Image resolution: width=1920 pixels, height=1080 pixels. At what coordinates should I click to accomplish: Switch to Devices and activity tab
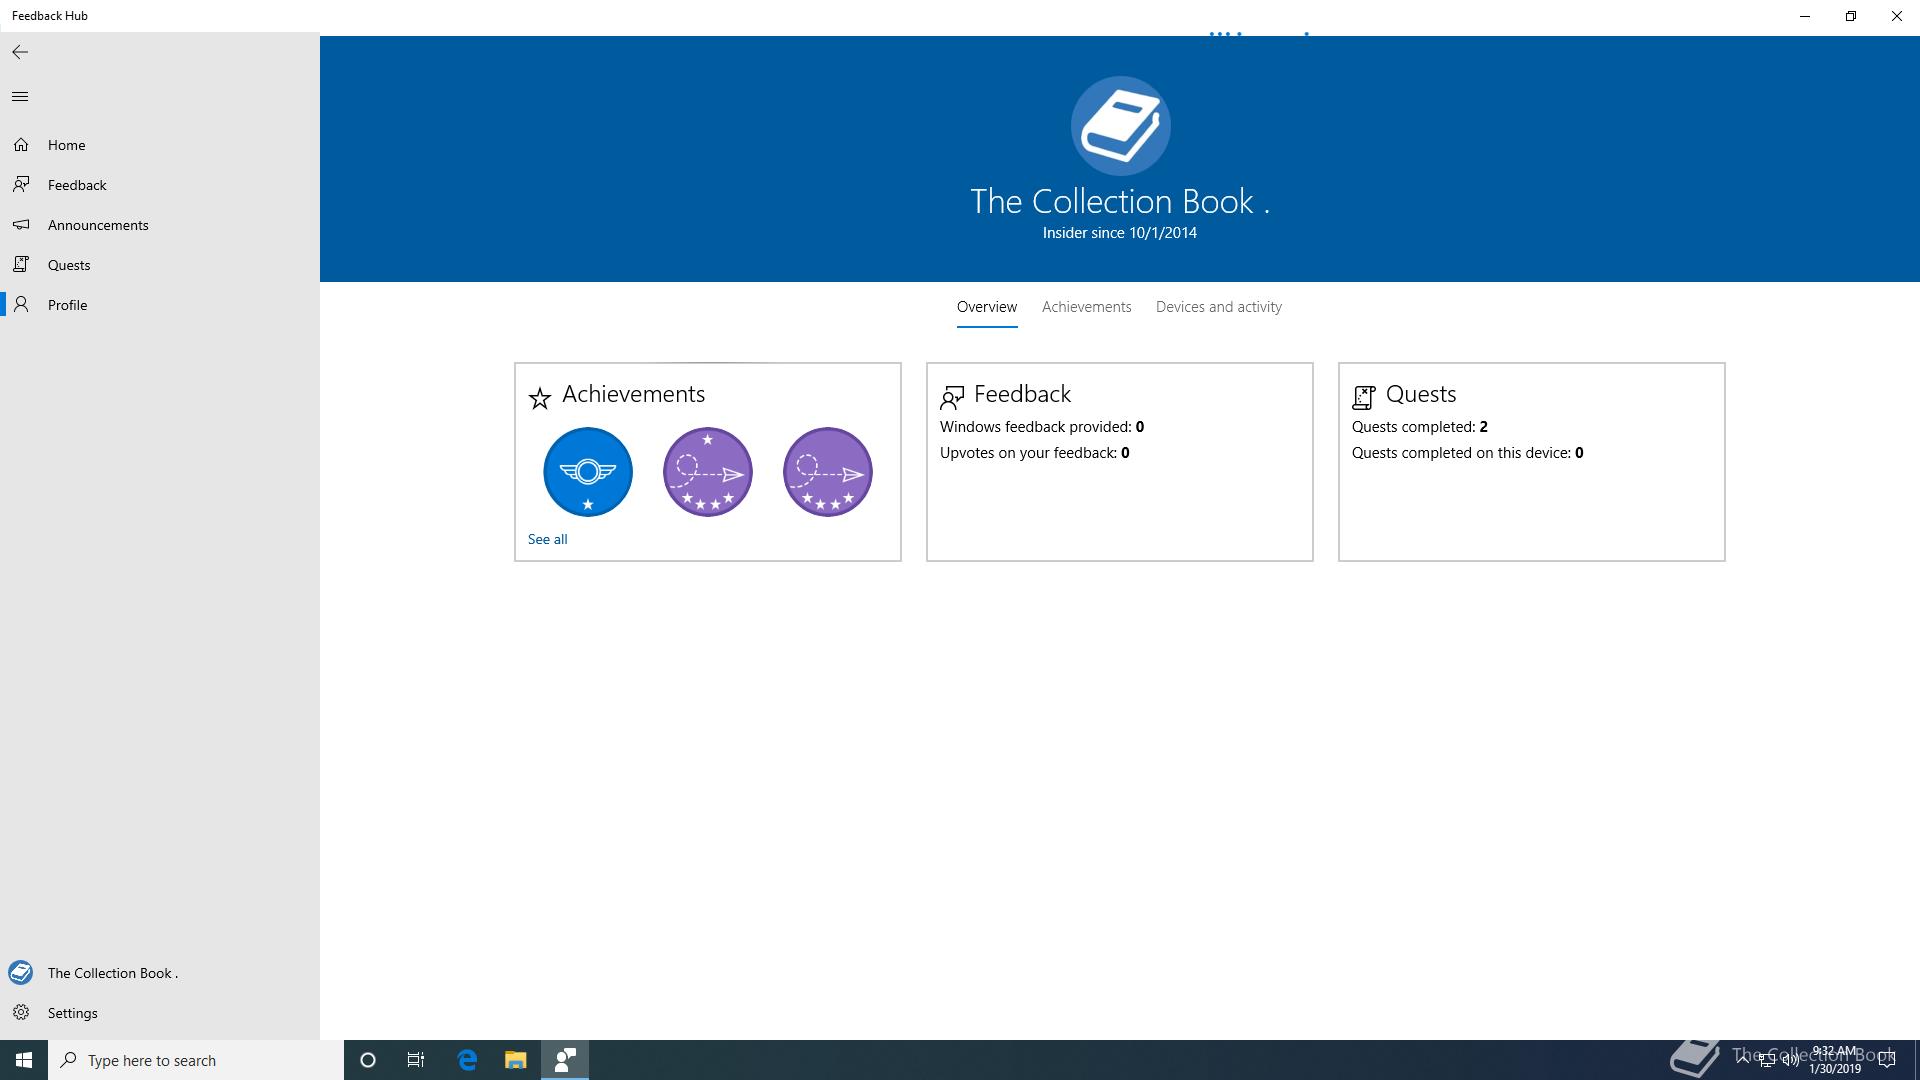point(1218,307)
